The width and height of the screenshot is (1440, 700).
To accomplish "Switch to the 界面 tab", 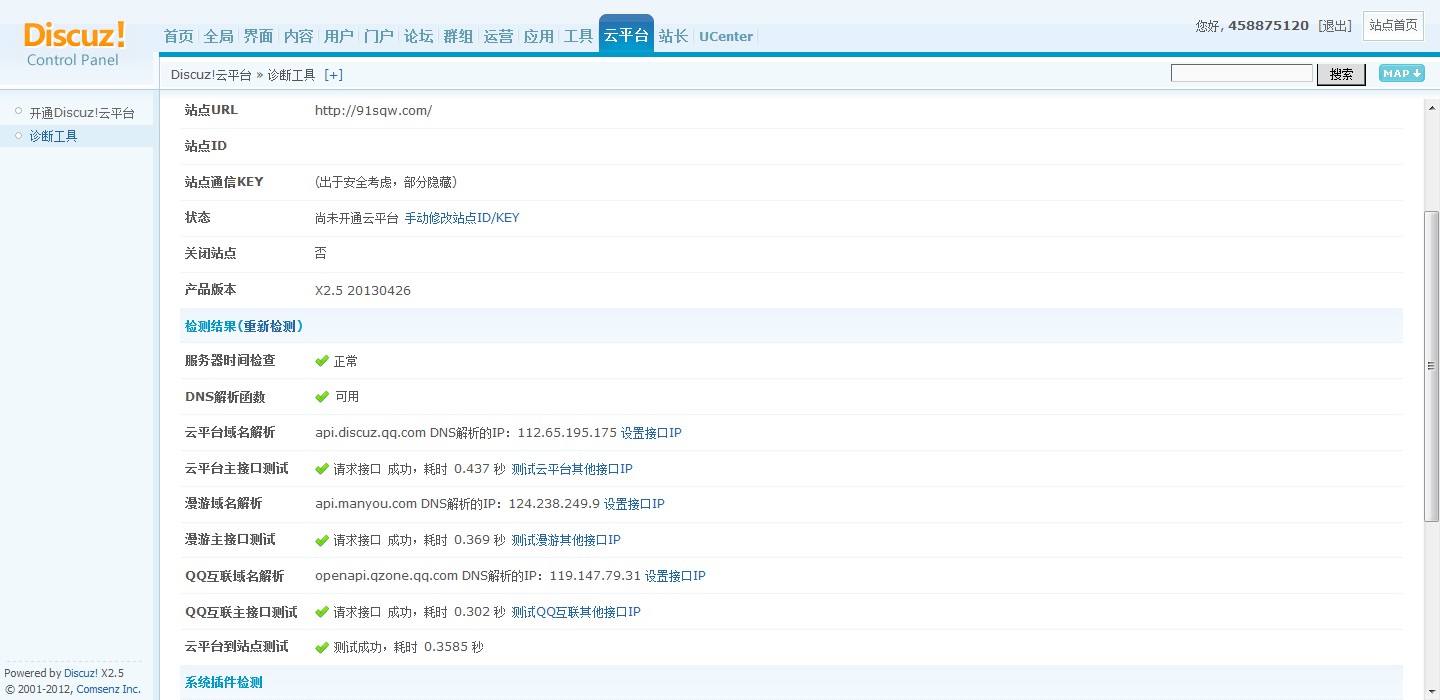I will tap(259, 36).
